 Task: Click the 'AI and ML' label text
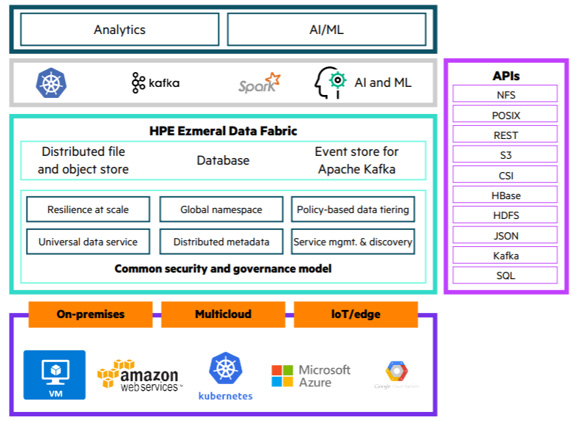coord(383,83)
